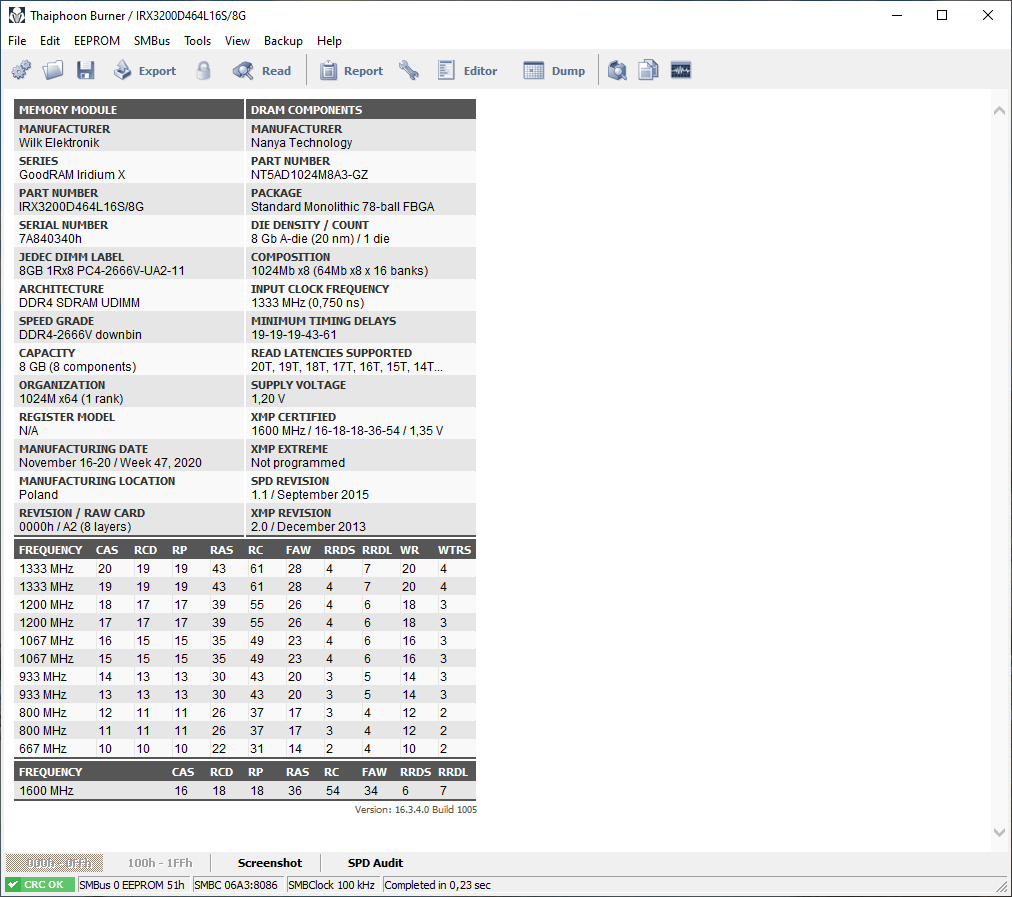Click XMP value '1600 MHz / 16-18-18-36-54 / 1,35 V'
Screen dimensions: 1012x897
(347, 430)
